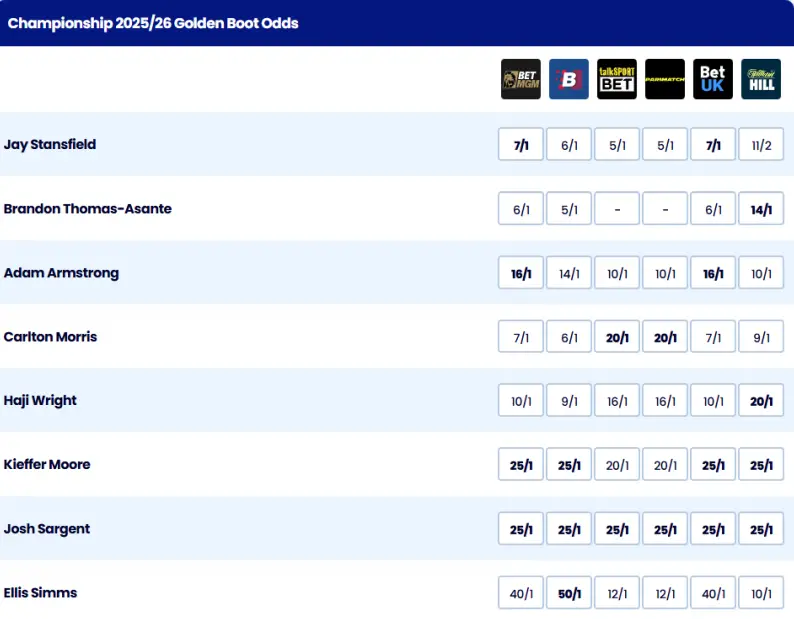794x619 pixels.
Task: Select Jay Stansfield's 11/2 William Hill odds
Action: click(x=761, y=145)
